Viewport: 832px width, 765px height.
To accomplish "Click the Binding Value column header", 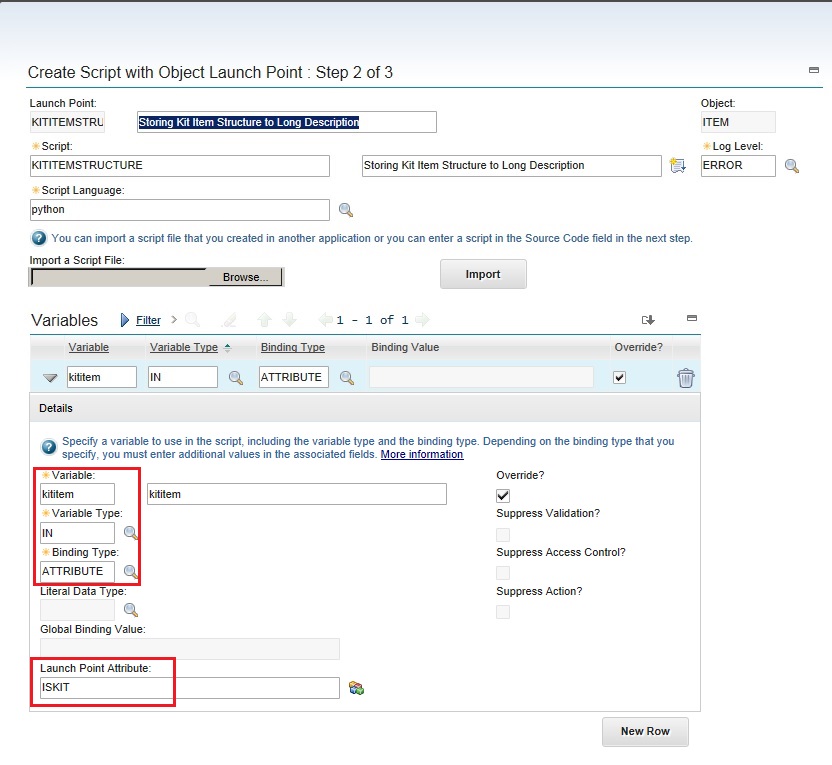I will pyautogui.click(x=405, y=347).
